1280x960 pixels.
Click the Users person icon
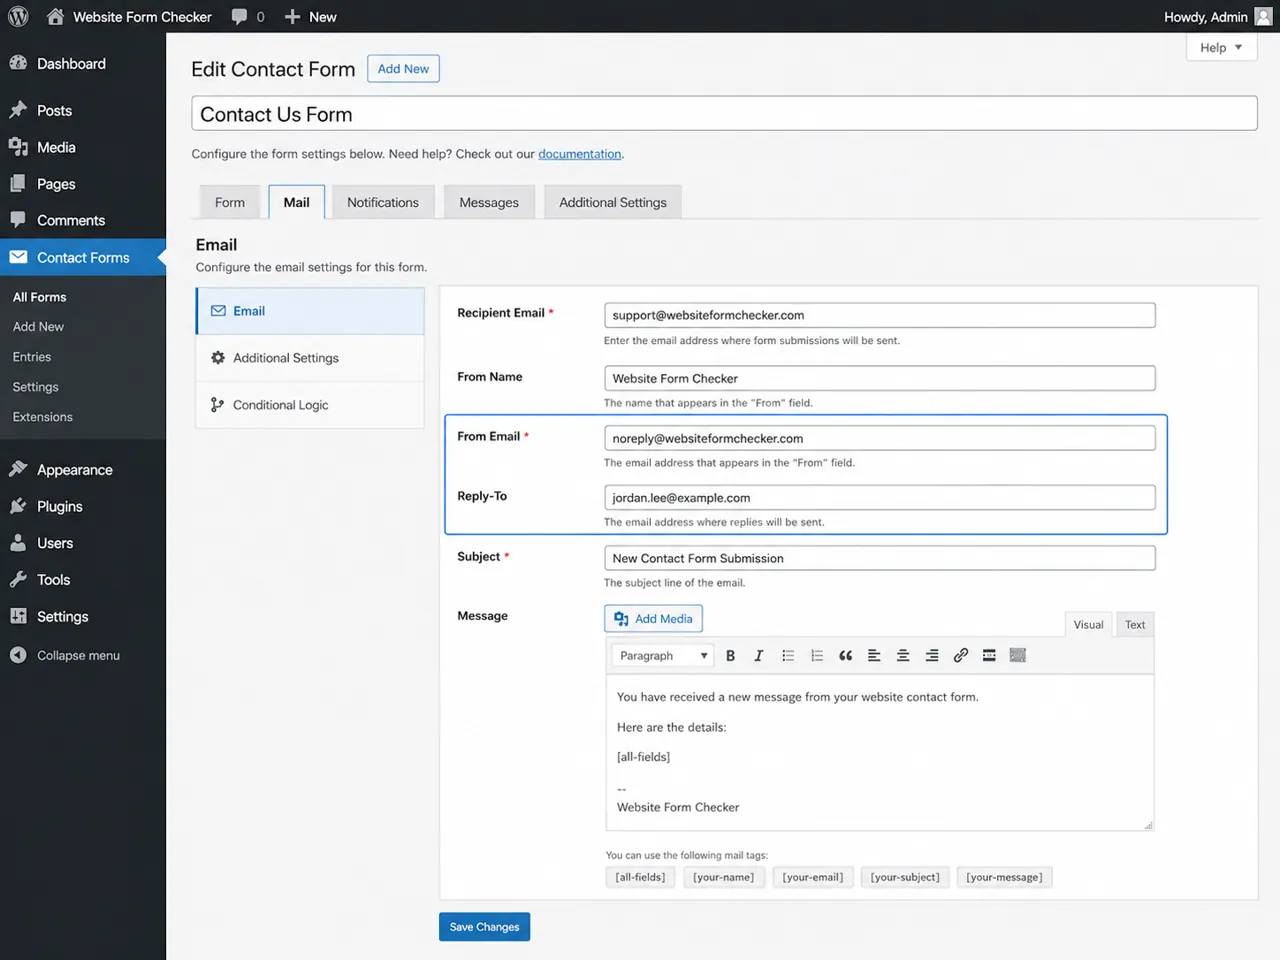click(18, 543)
